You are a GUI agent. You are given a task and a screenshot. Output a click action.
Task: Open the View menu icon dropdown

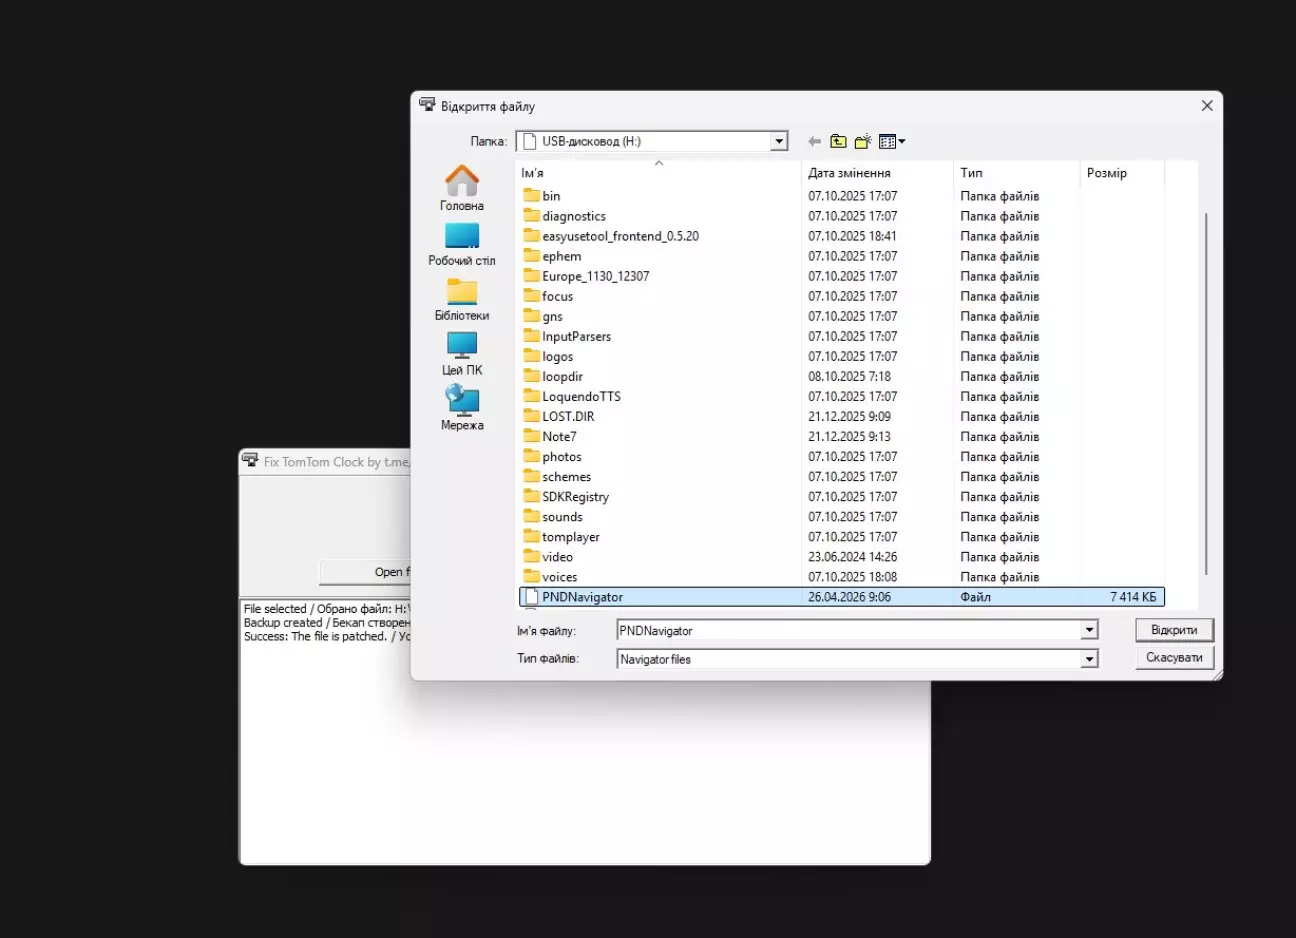tap(891, 142)
